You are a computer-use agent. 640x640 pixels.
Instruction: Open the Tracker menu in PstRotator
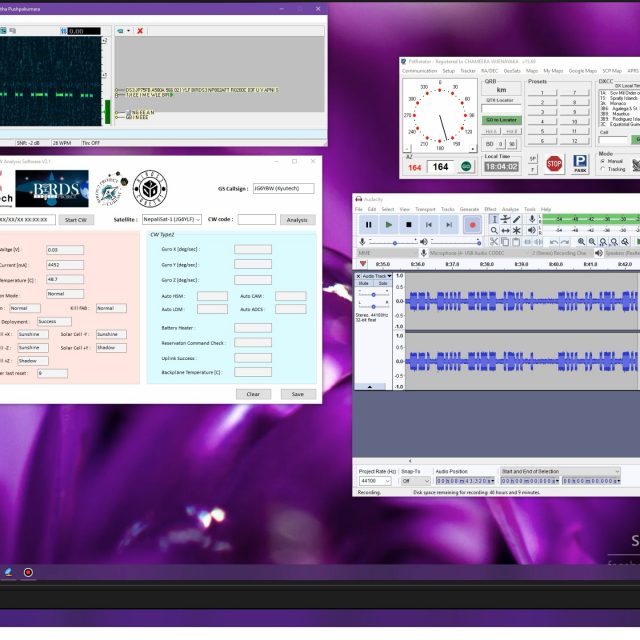click(468, 71)
